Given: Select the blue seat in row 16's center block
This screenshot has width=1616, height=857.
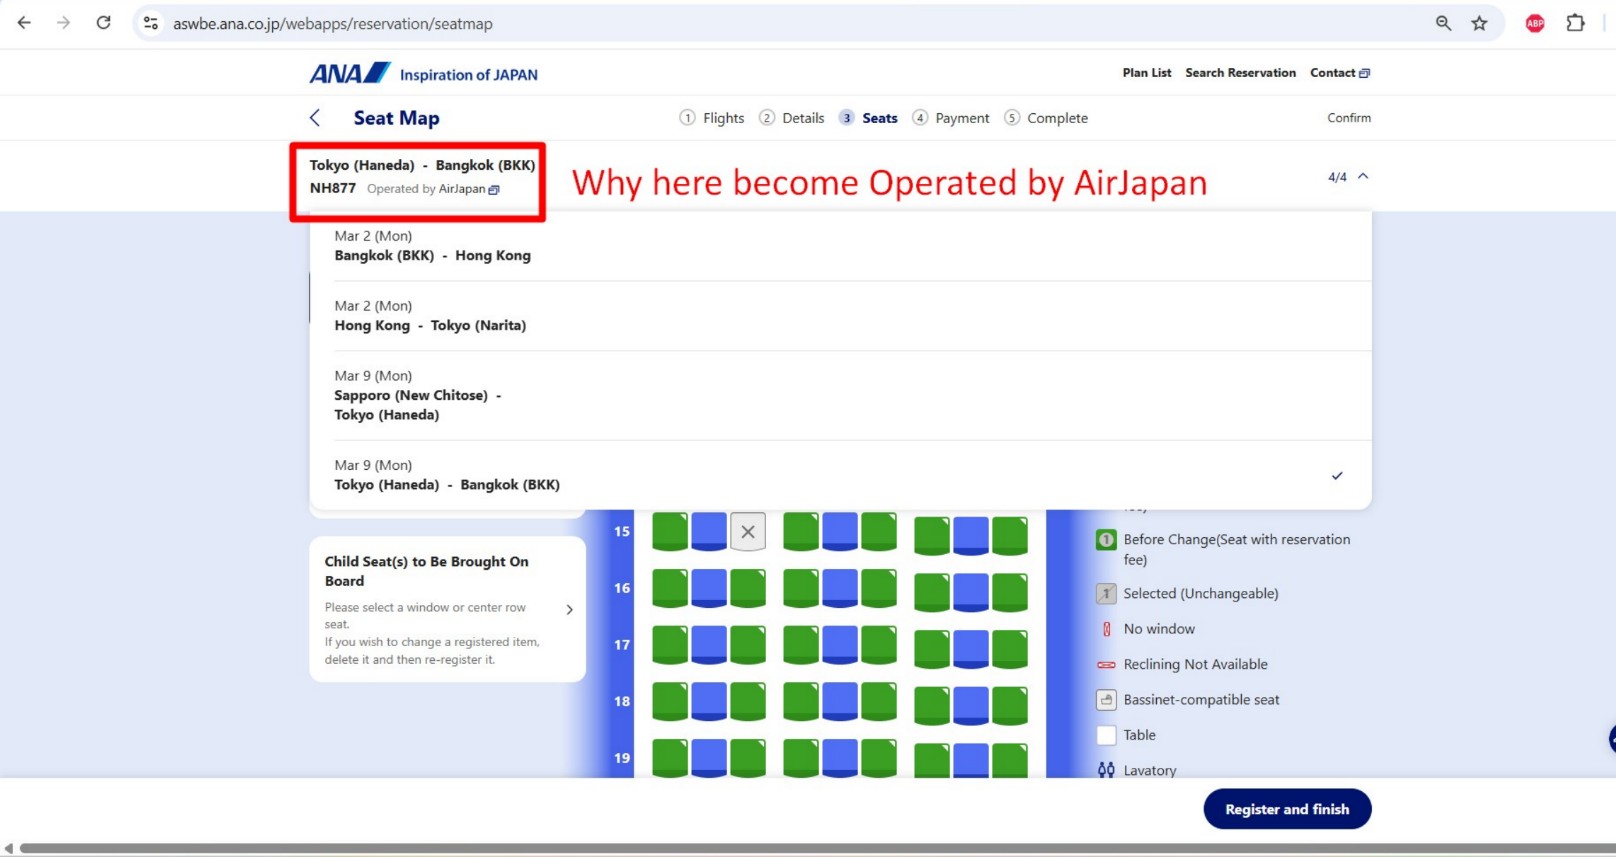Looking at the screenshot, I should coord(840,589).
